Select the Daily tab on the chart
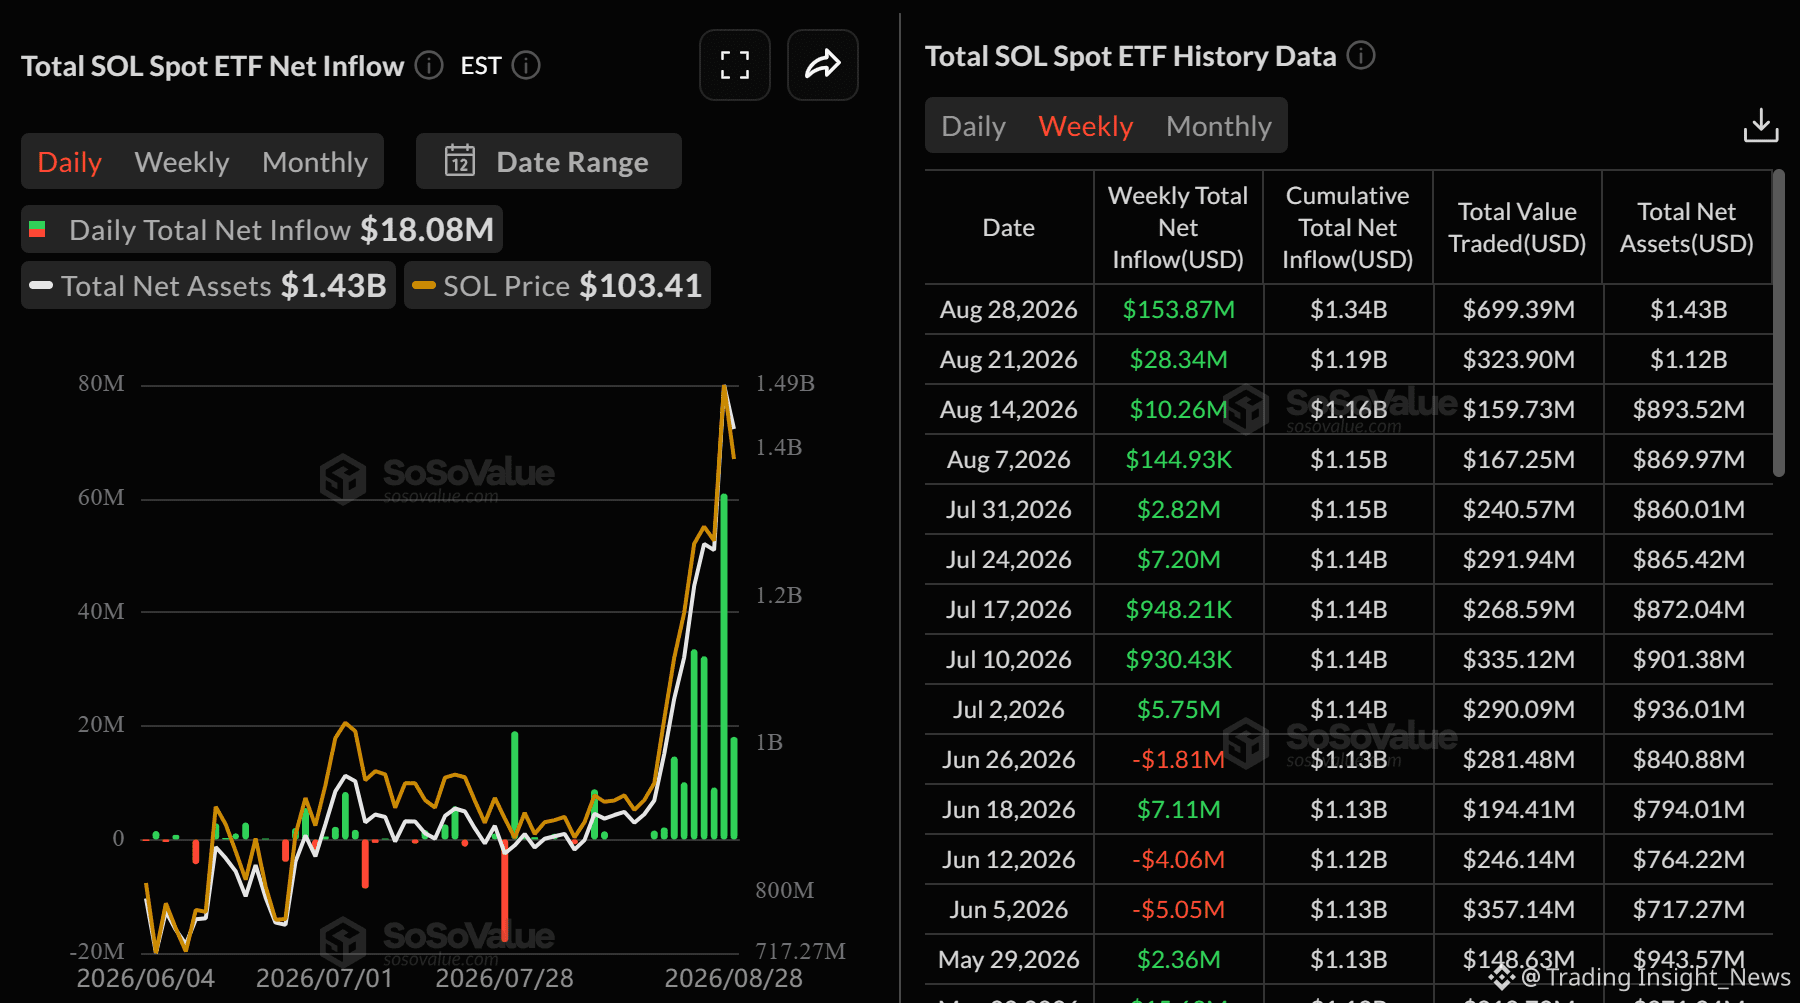The image size is (1800, 1003). tap(70, 162)
